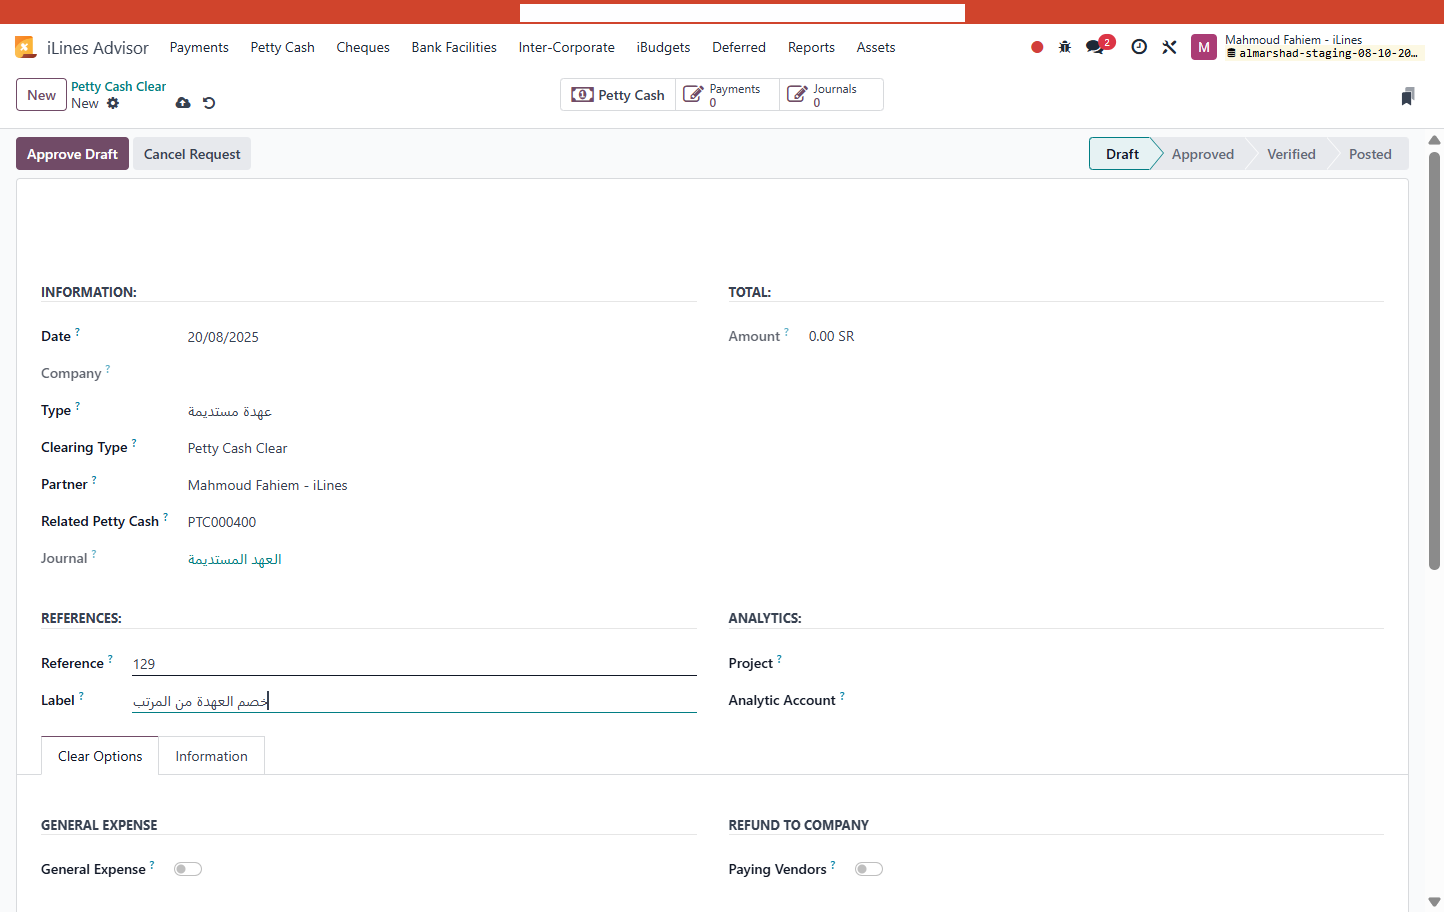Click the Verified status stage
The image size is (1444, 912).
tap(1291, 154)
